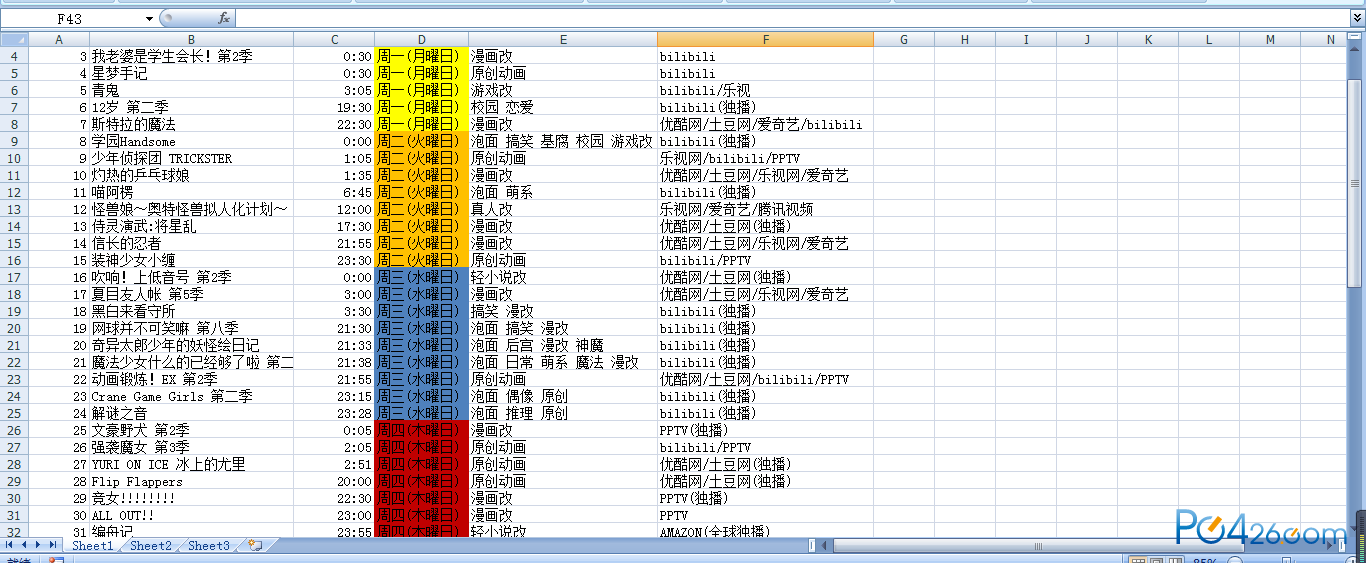Click cell '青鬼'
The width and height of the screenshot is (1366, 563).
[x=191, y=91]
